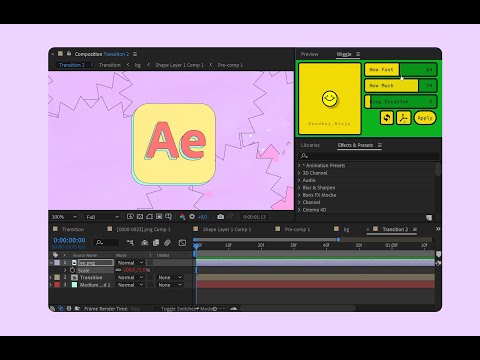Open the Wiggle panel menu icon
Screen dimensions: 480x360
pyautogui.click(x=358, y=54)
